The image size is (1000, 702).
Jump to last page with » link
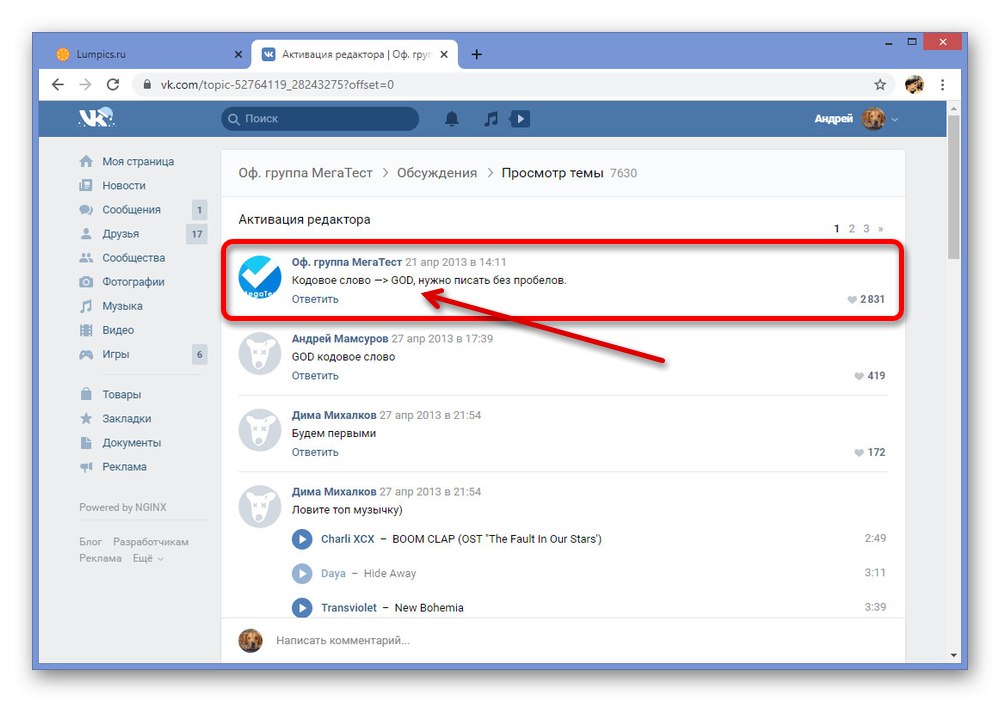point(881,228)
